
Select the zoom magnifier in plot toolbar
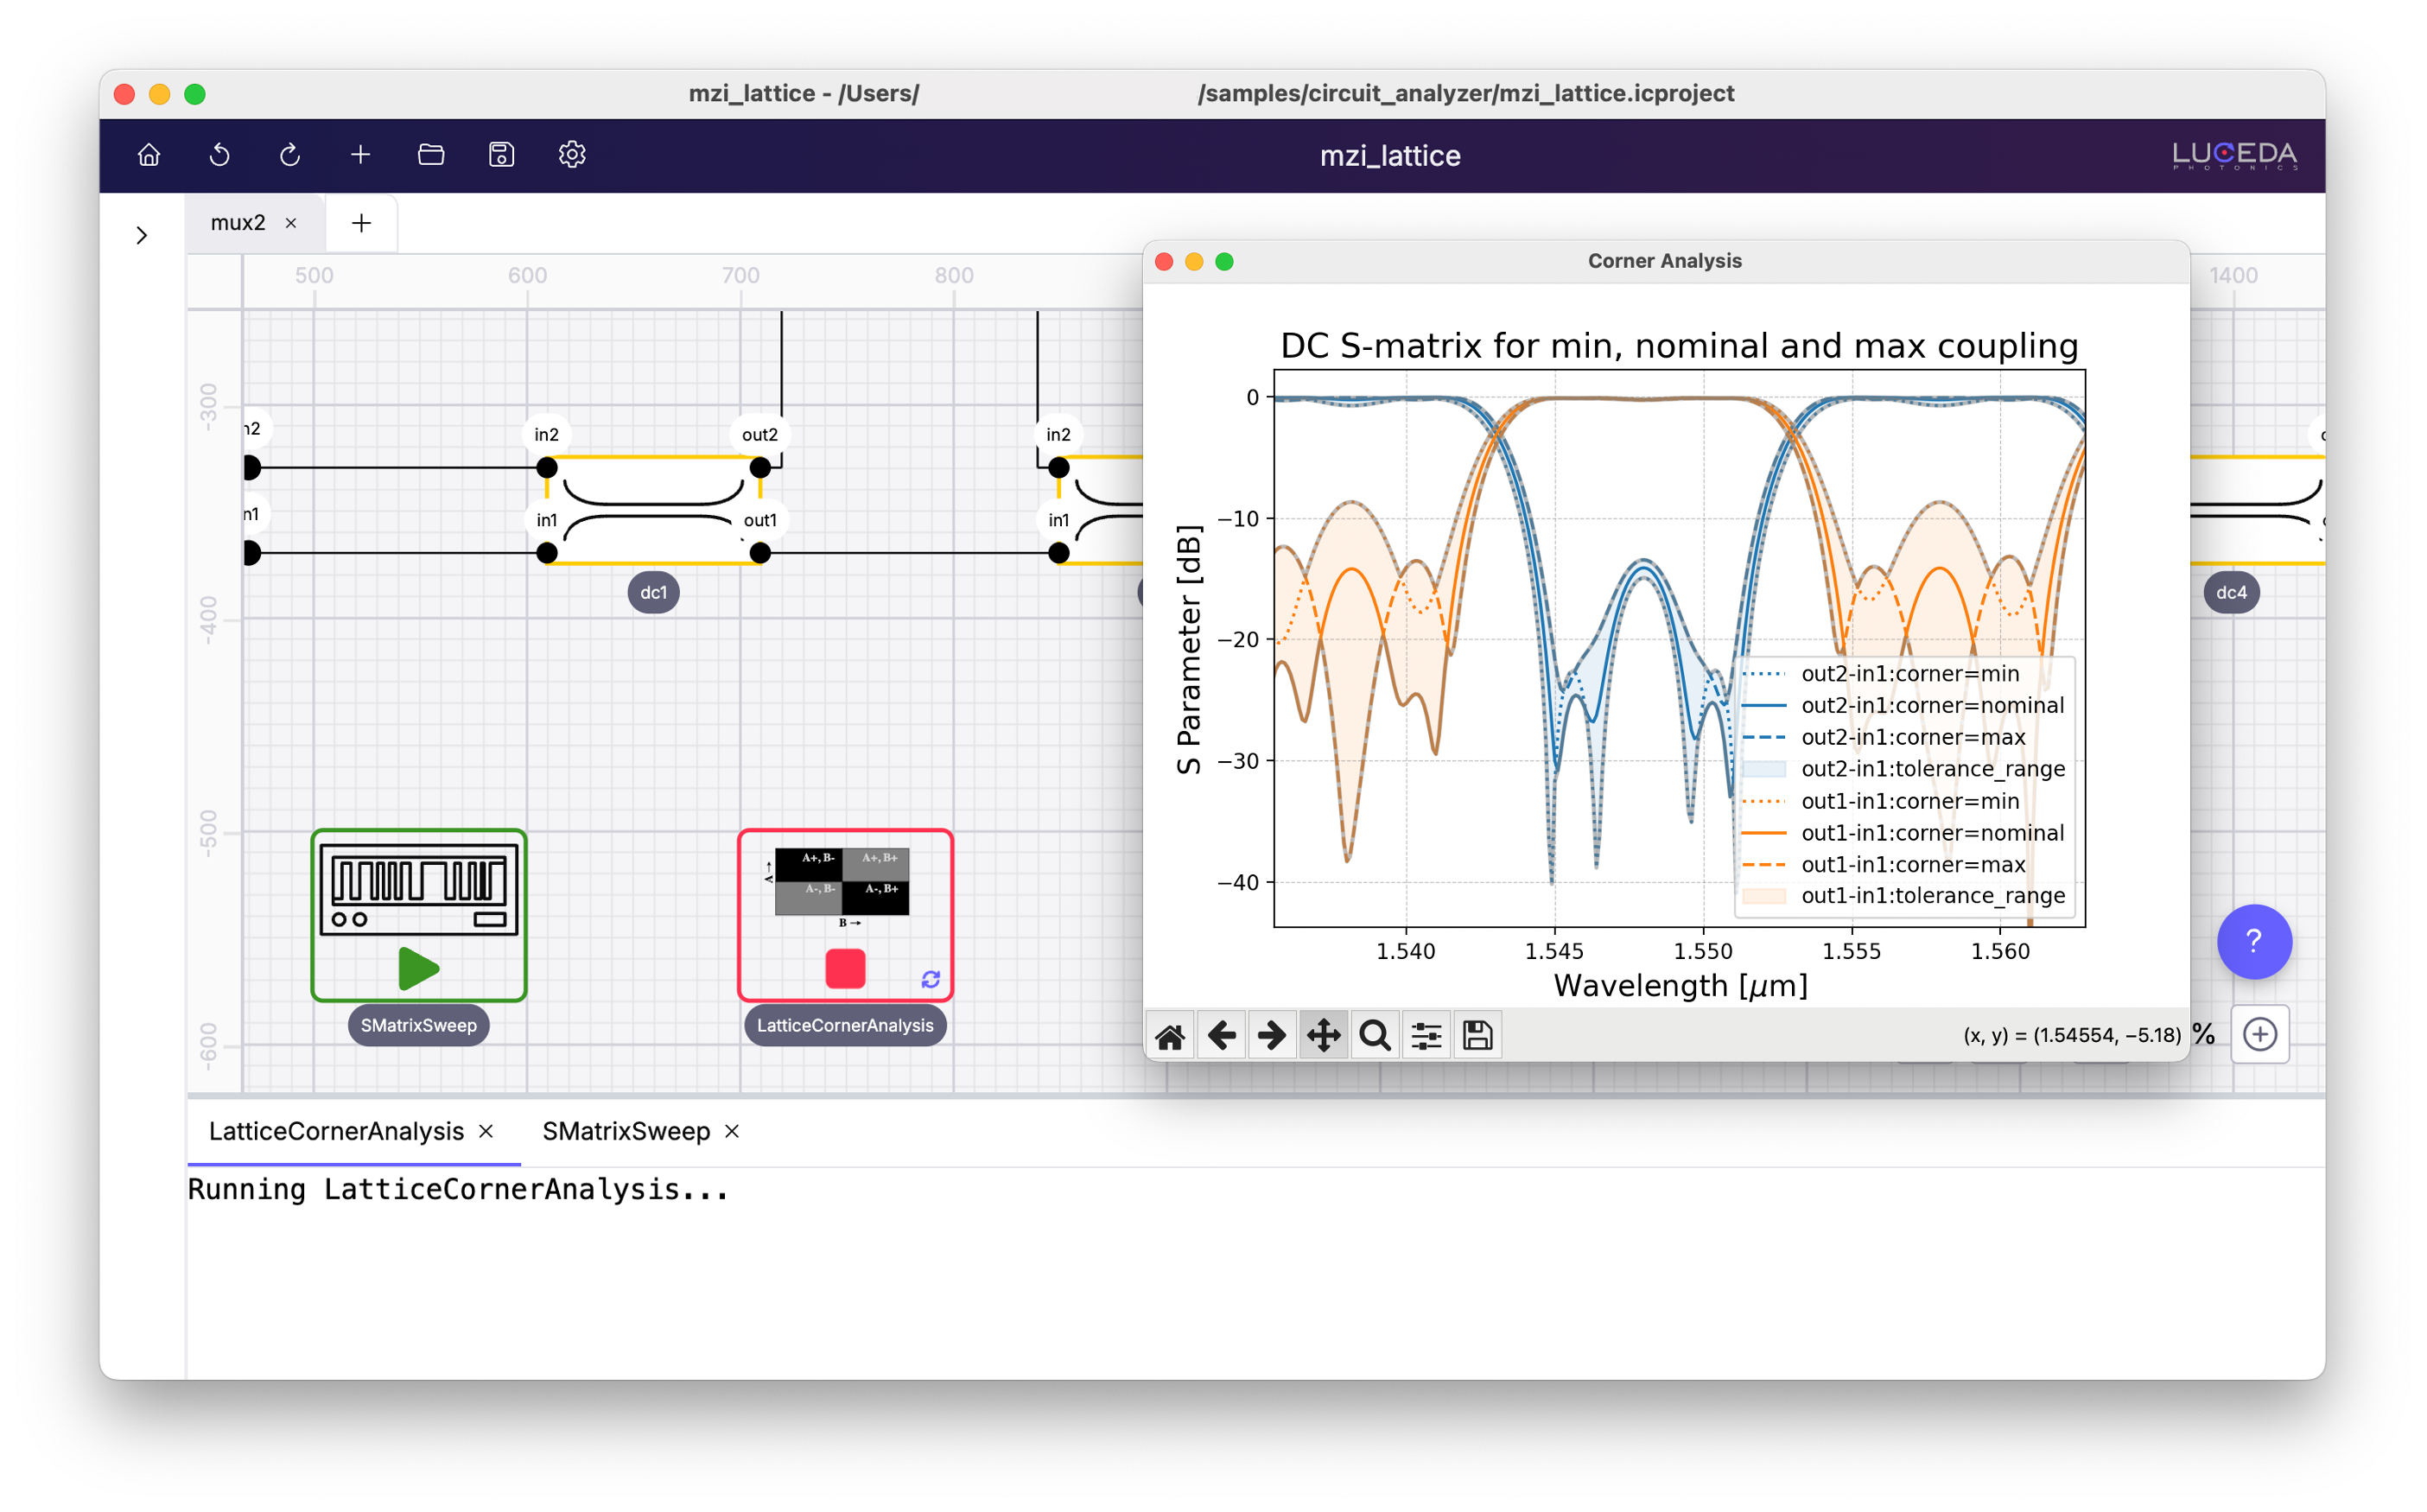click(x=1375, y=1035)
